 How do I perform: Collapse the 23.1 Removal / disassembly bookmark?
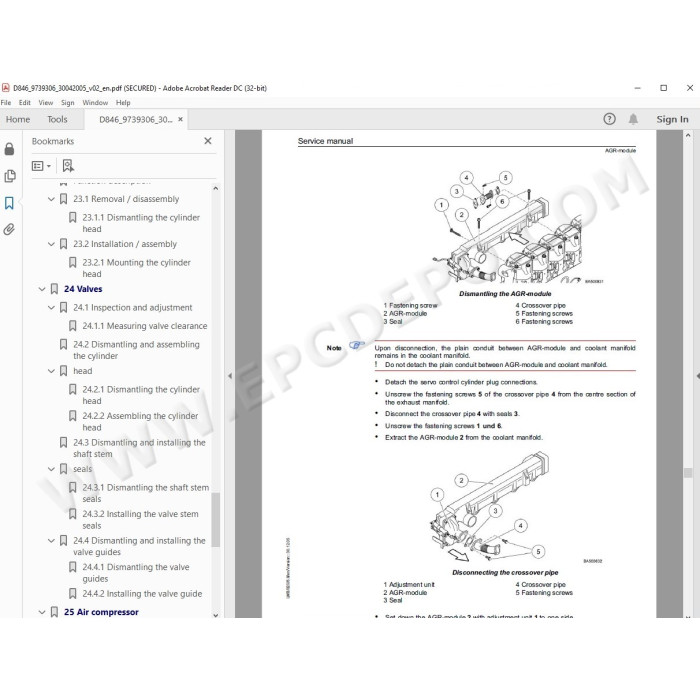51,199
